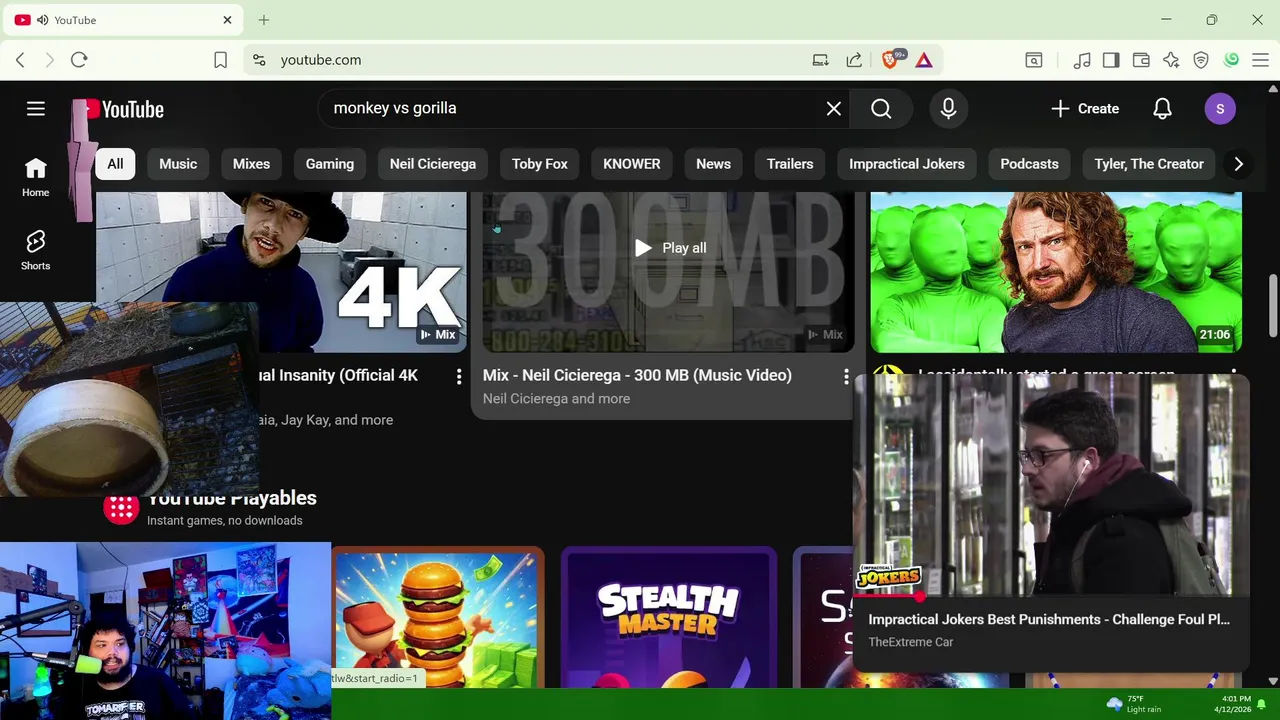Screen dimensions: 1280x720
Task: Open the browser main menu
Action: [x=1260, y=60]
